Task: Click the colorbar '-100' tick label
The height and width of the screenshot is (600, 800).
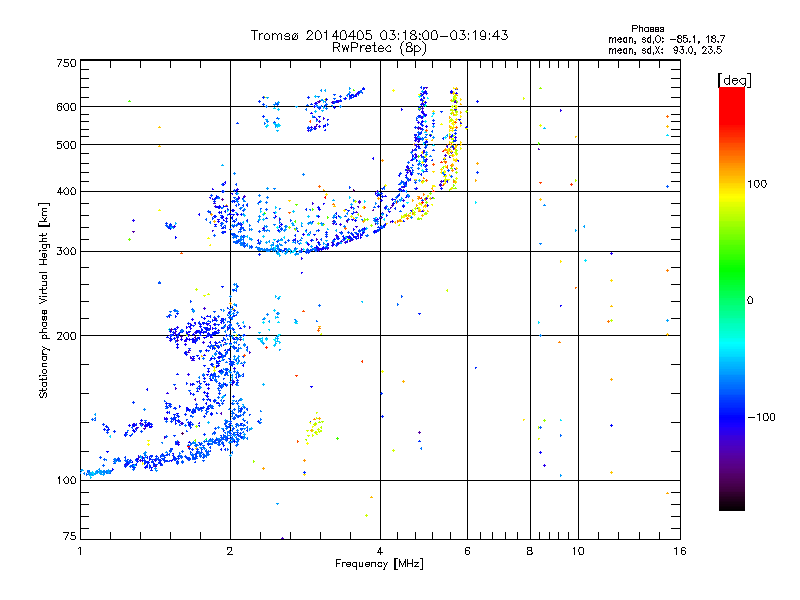Action: (761, 417)
